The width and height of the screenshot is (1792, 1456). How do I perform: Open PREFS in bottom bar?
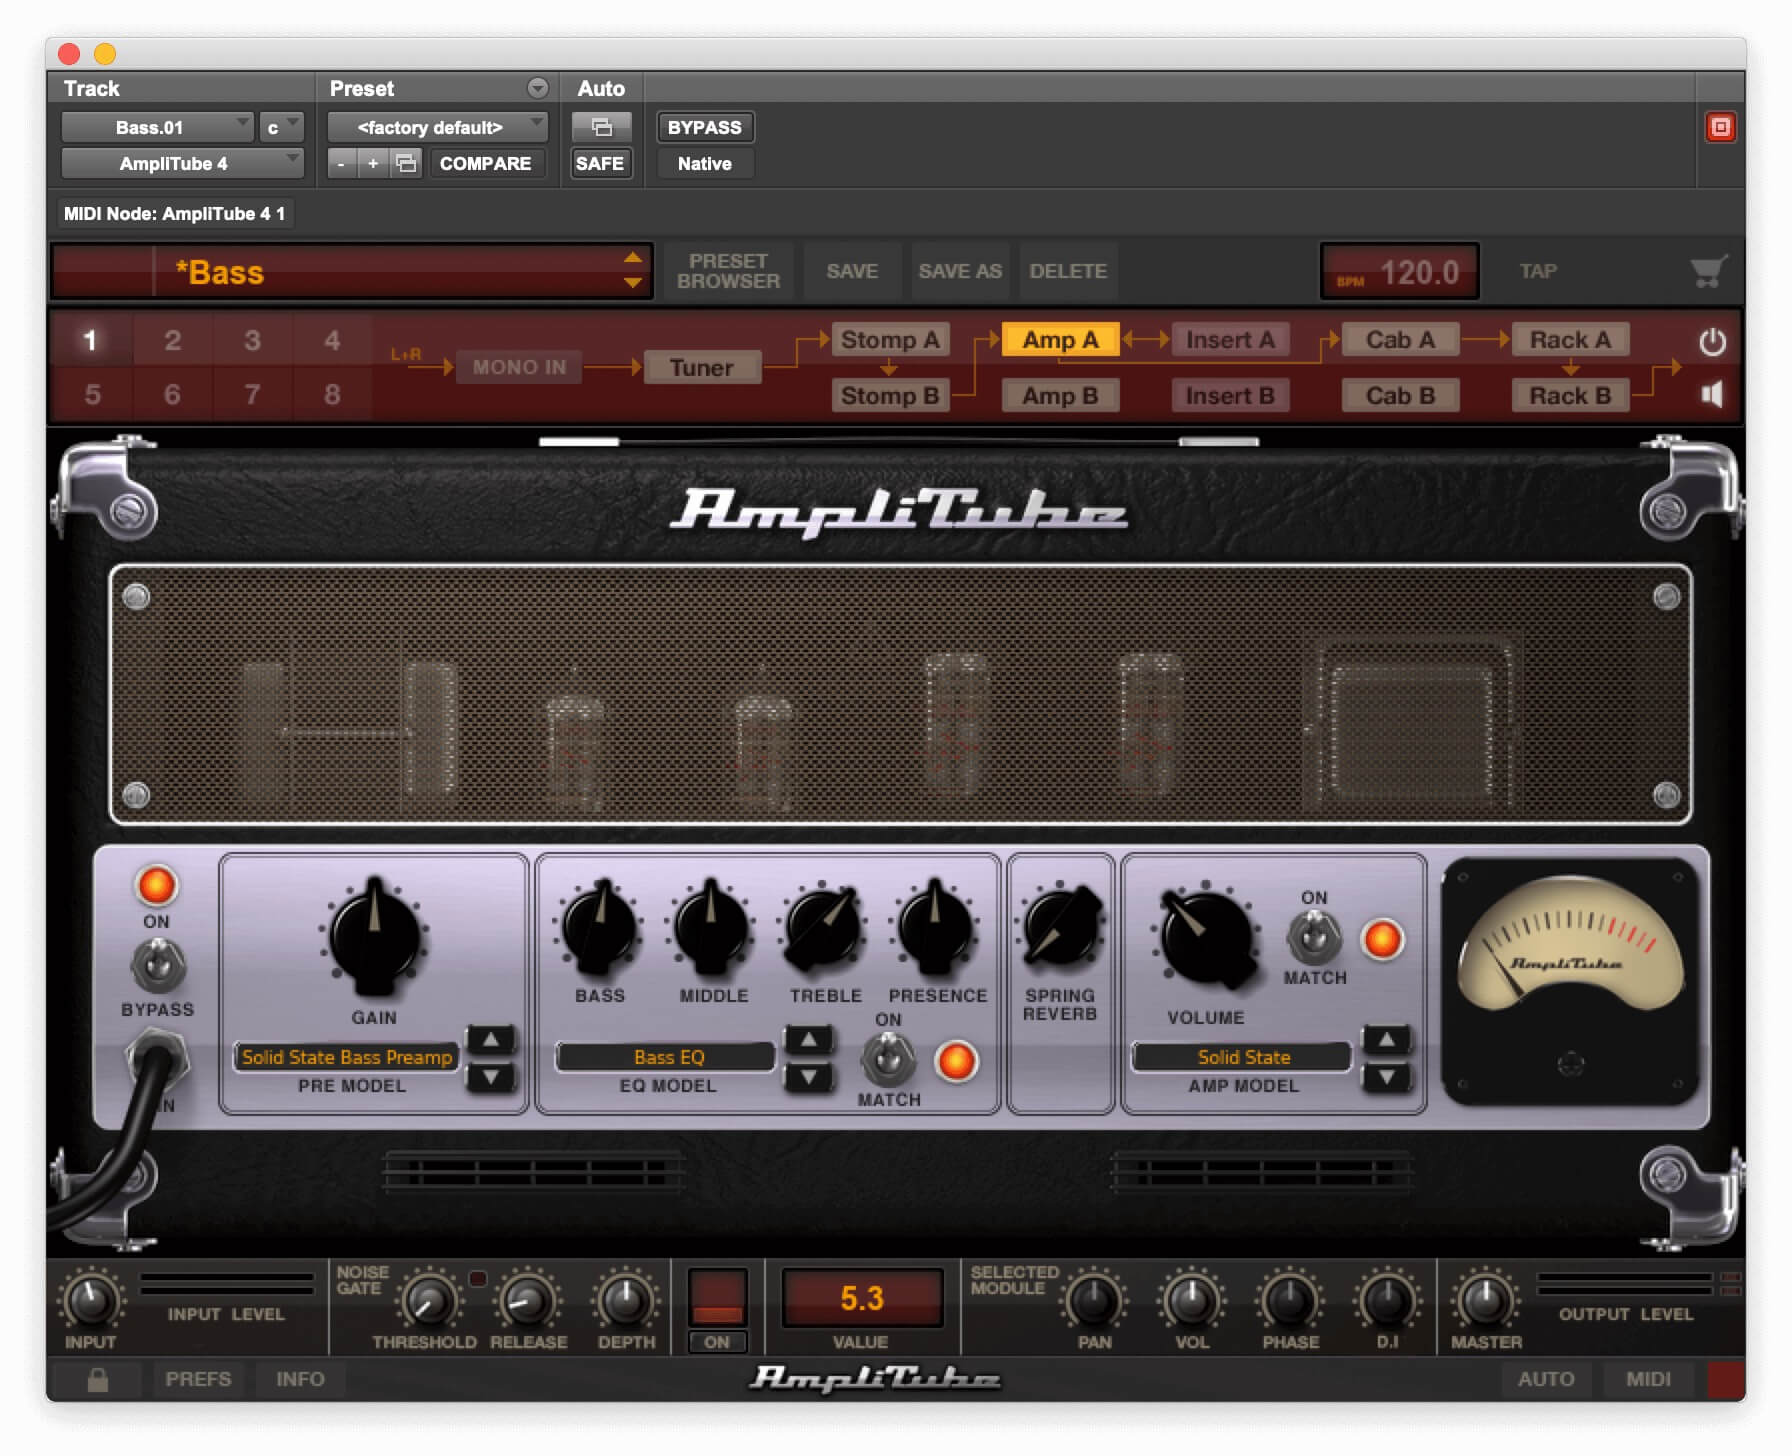(x=198, y=1379)
